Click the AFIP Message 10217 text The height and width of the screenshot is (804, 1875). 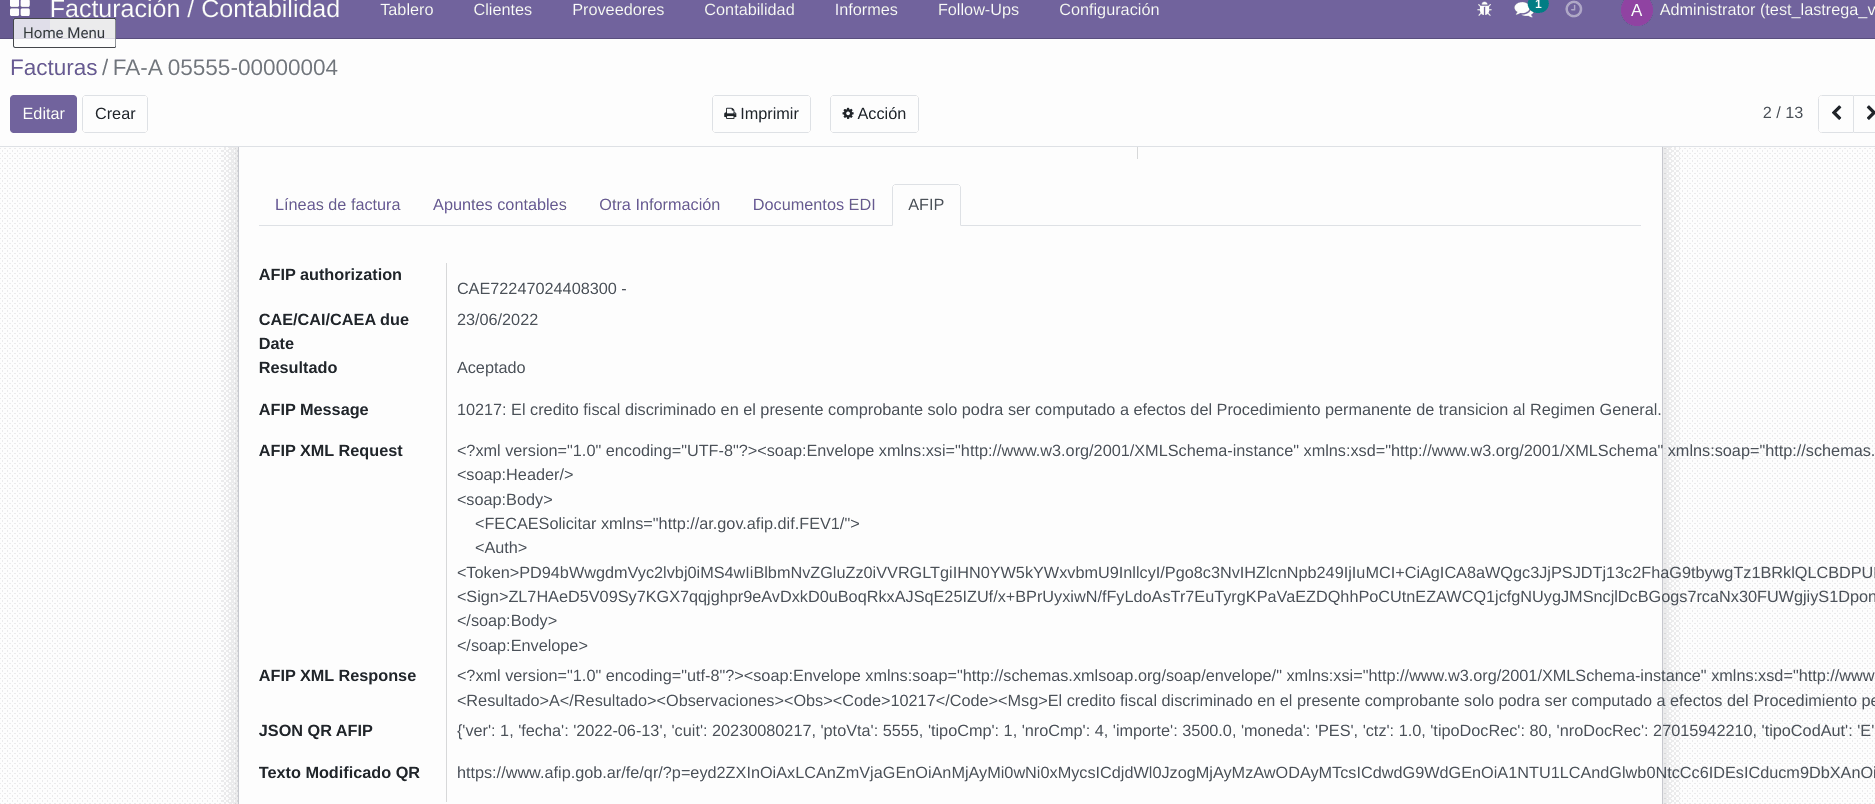(x=1058, y=410)
